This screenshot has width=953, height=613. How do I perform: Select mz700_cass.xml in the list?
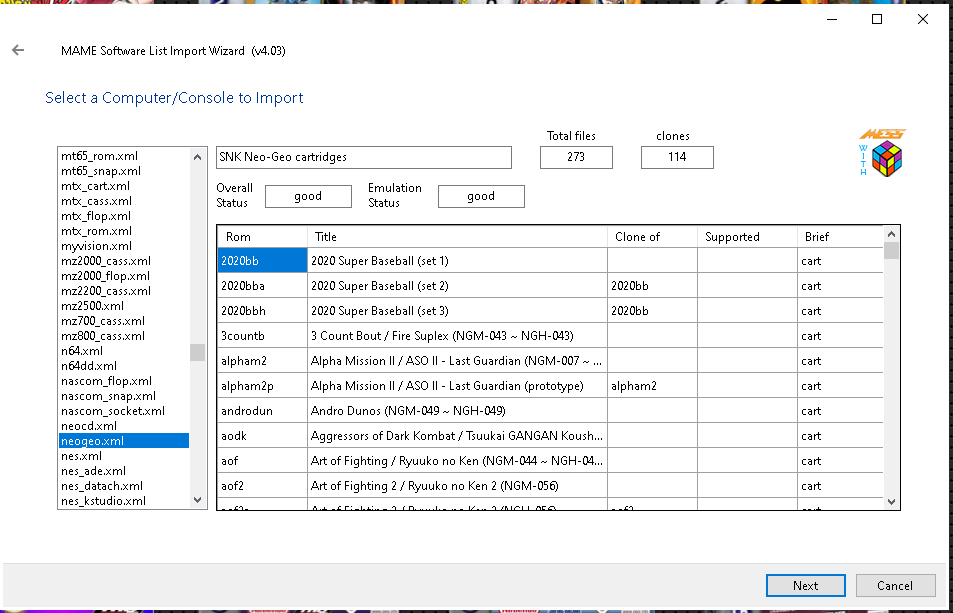tap(124, 321)
